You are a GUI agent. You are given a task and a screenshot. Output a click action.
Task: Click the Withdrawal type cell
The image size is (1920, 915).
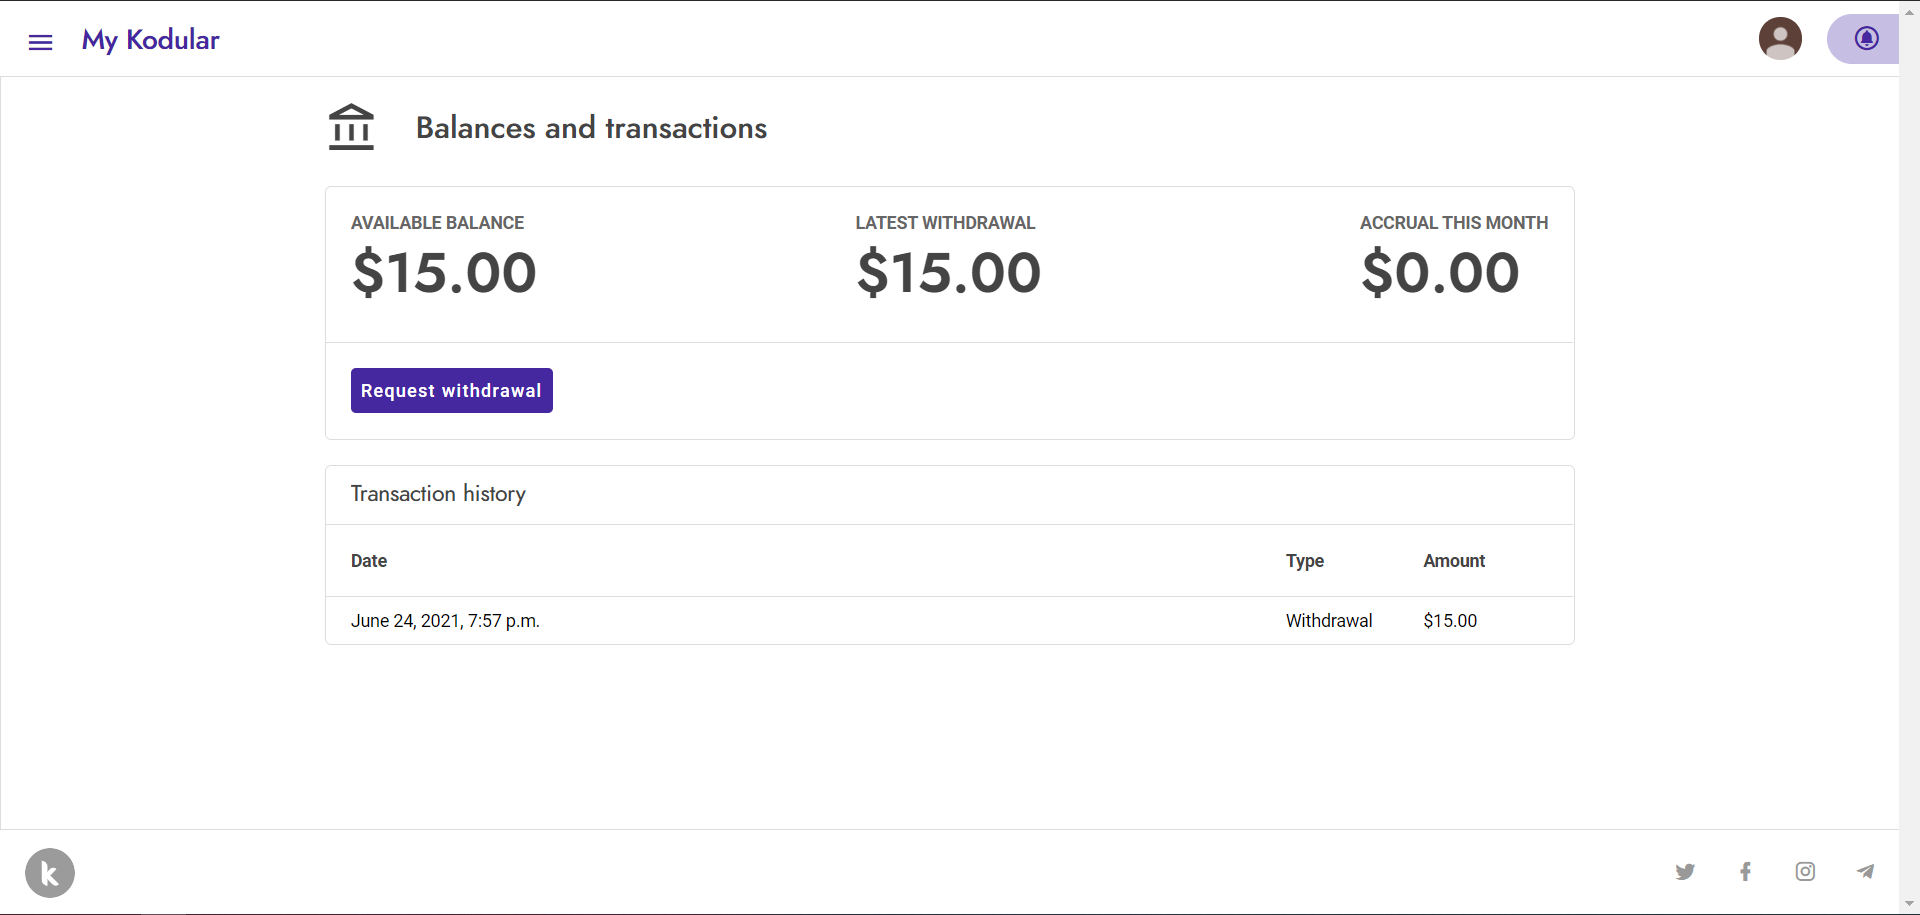(1329, 621)
